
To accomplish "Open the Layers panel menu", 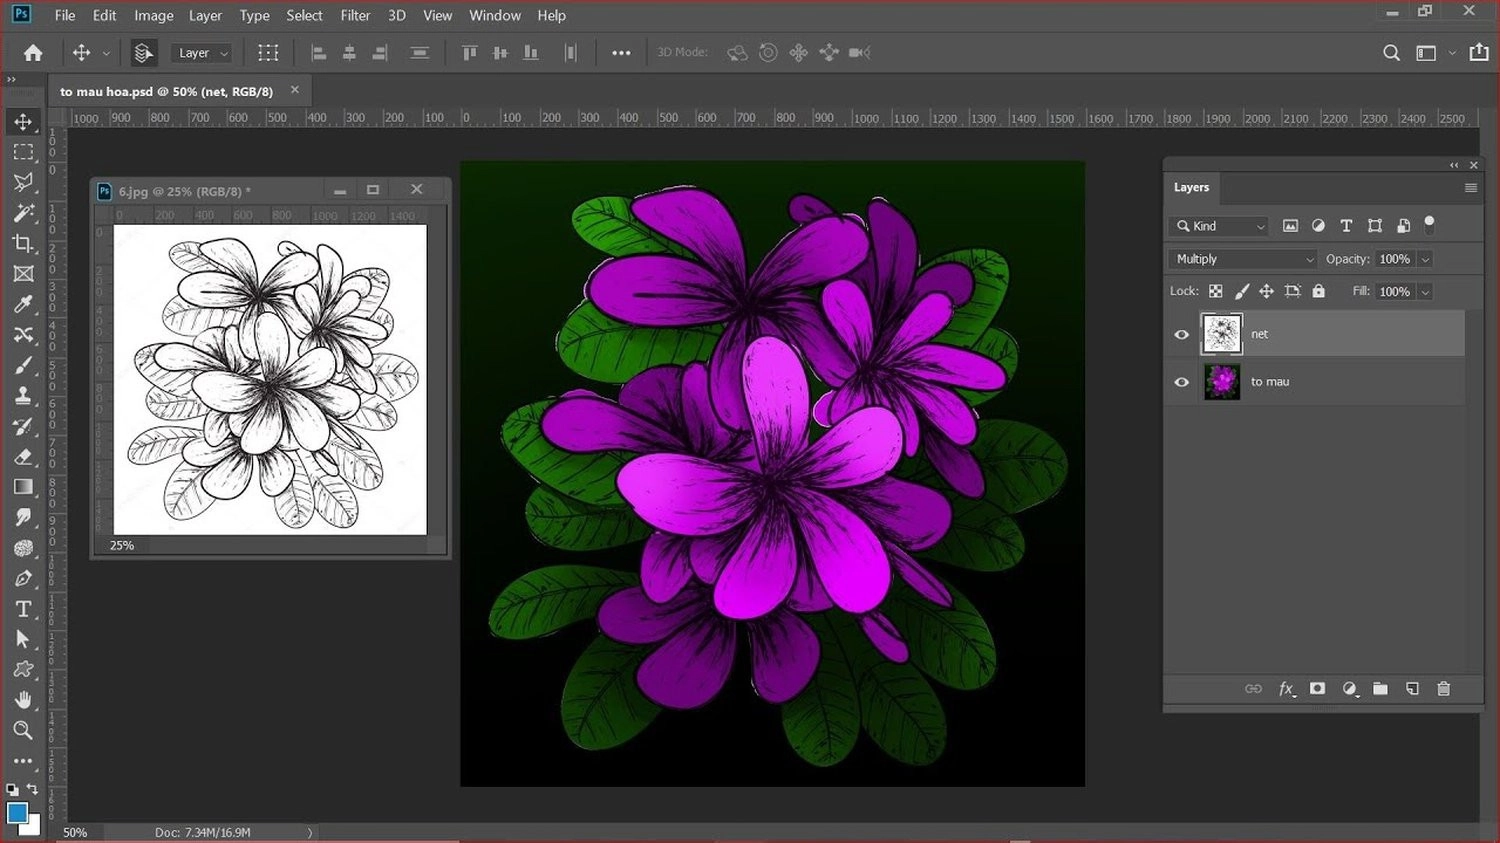I will click(x=1470, y=188).
